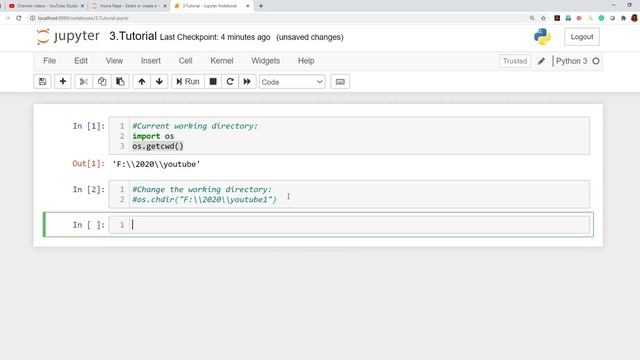The width and height of the screenshot is (640, 360).
Task: Open the browser zoom magnifier icon
Action: [x=532, y=18]
